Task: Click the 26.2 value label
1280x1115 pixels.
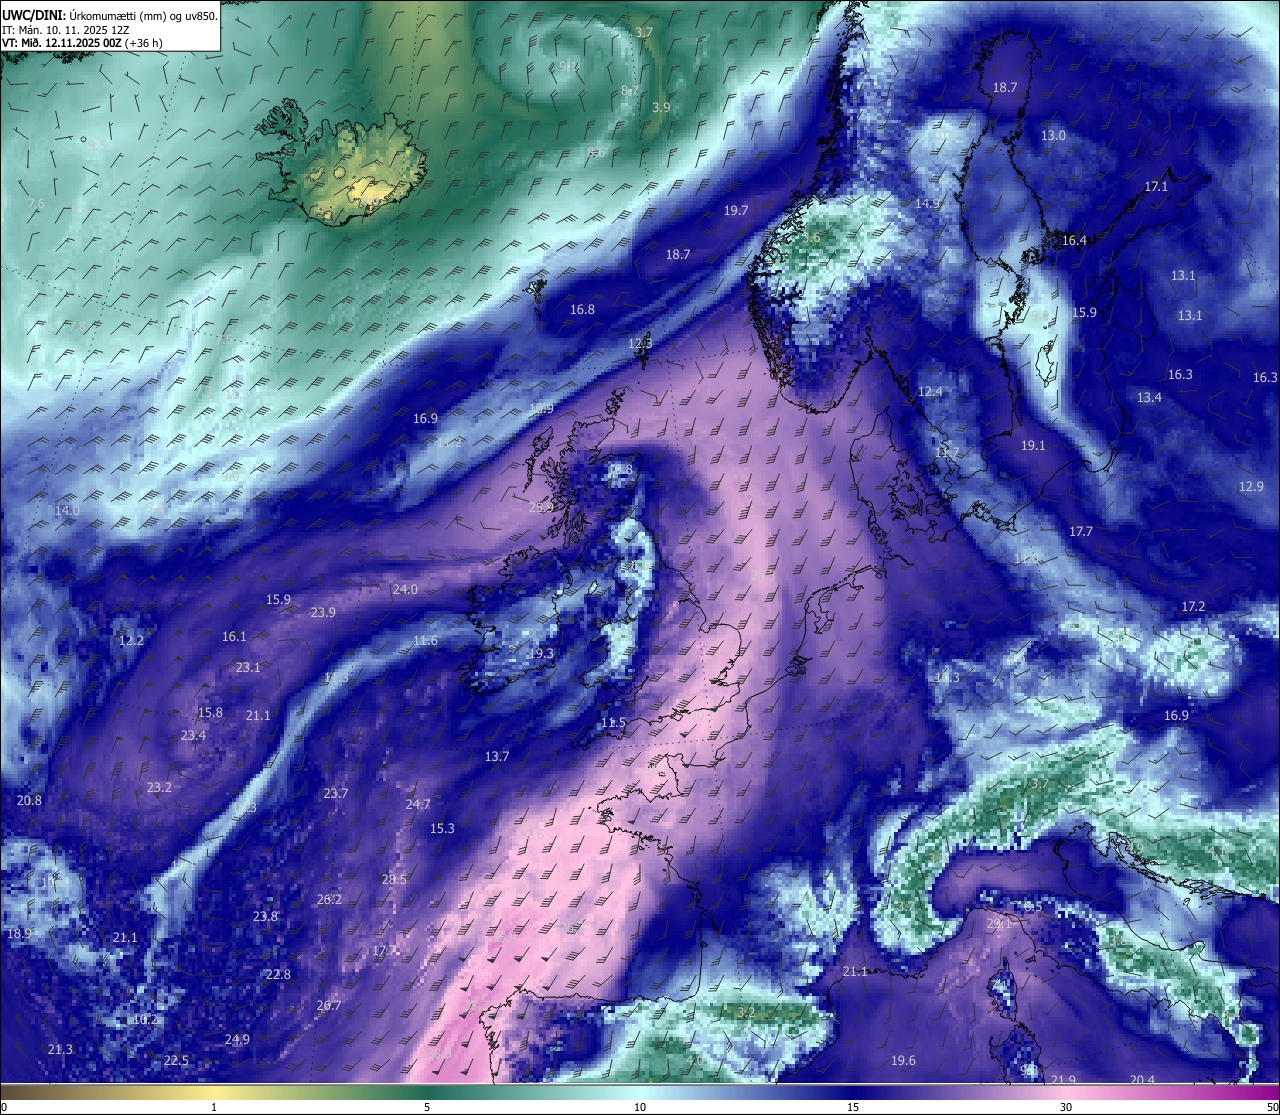Action: click(329, 899)
